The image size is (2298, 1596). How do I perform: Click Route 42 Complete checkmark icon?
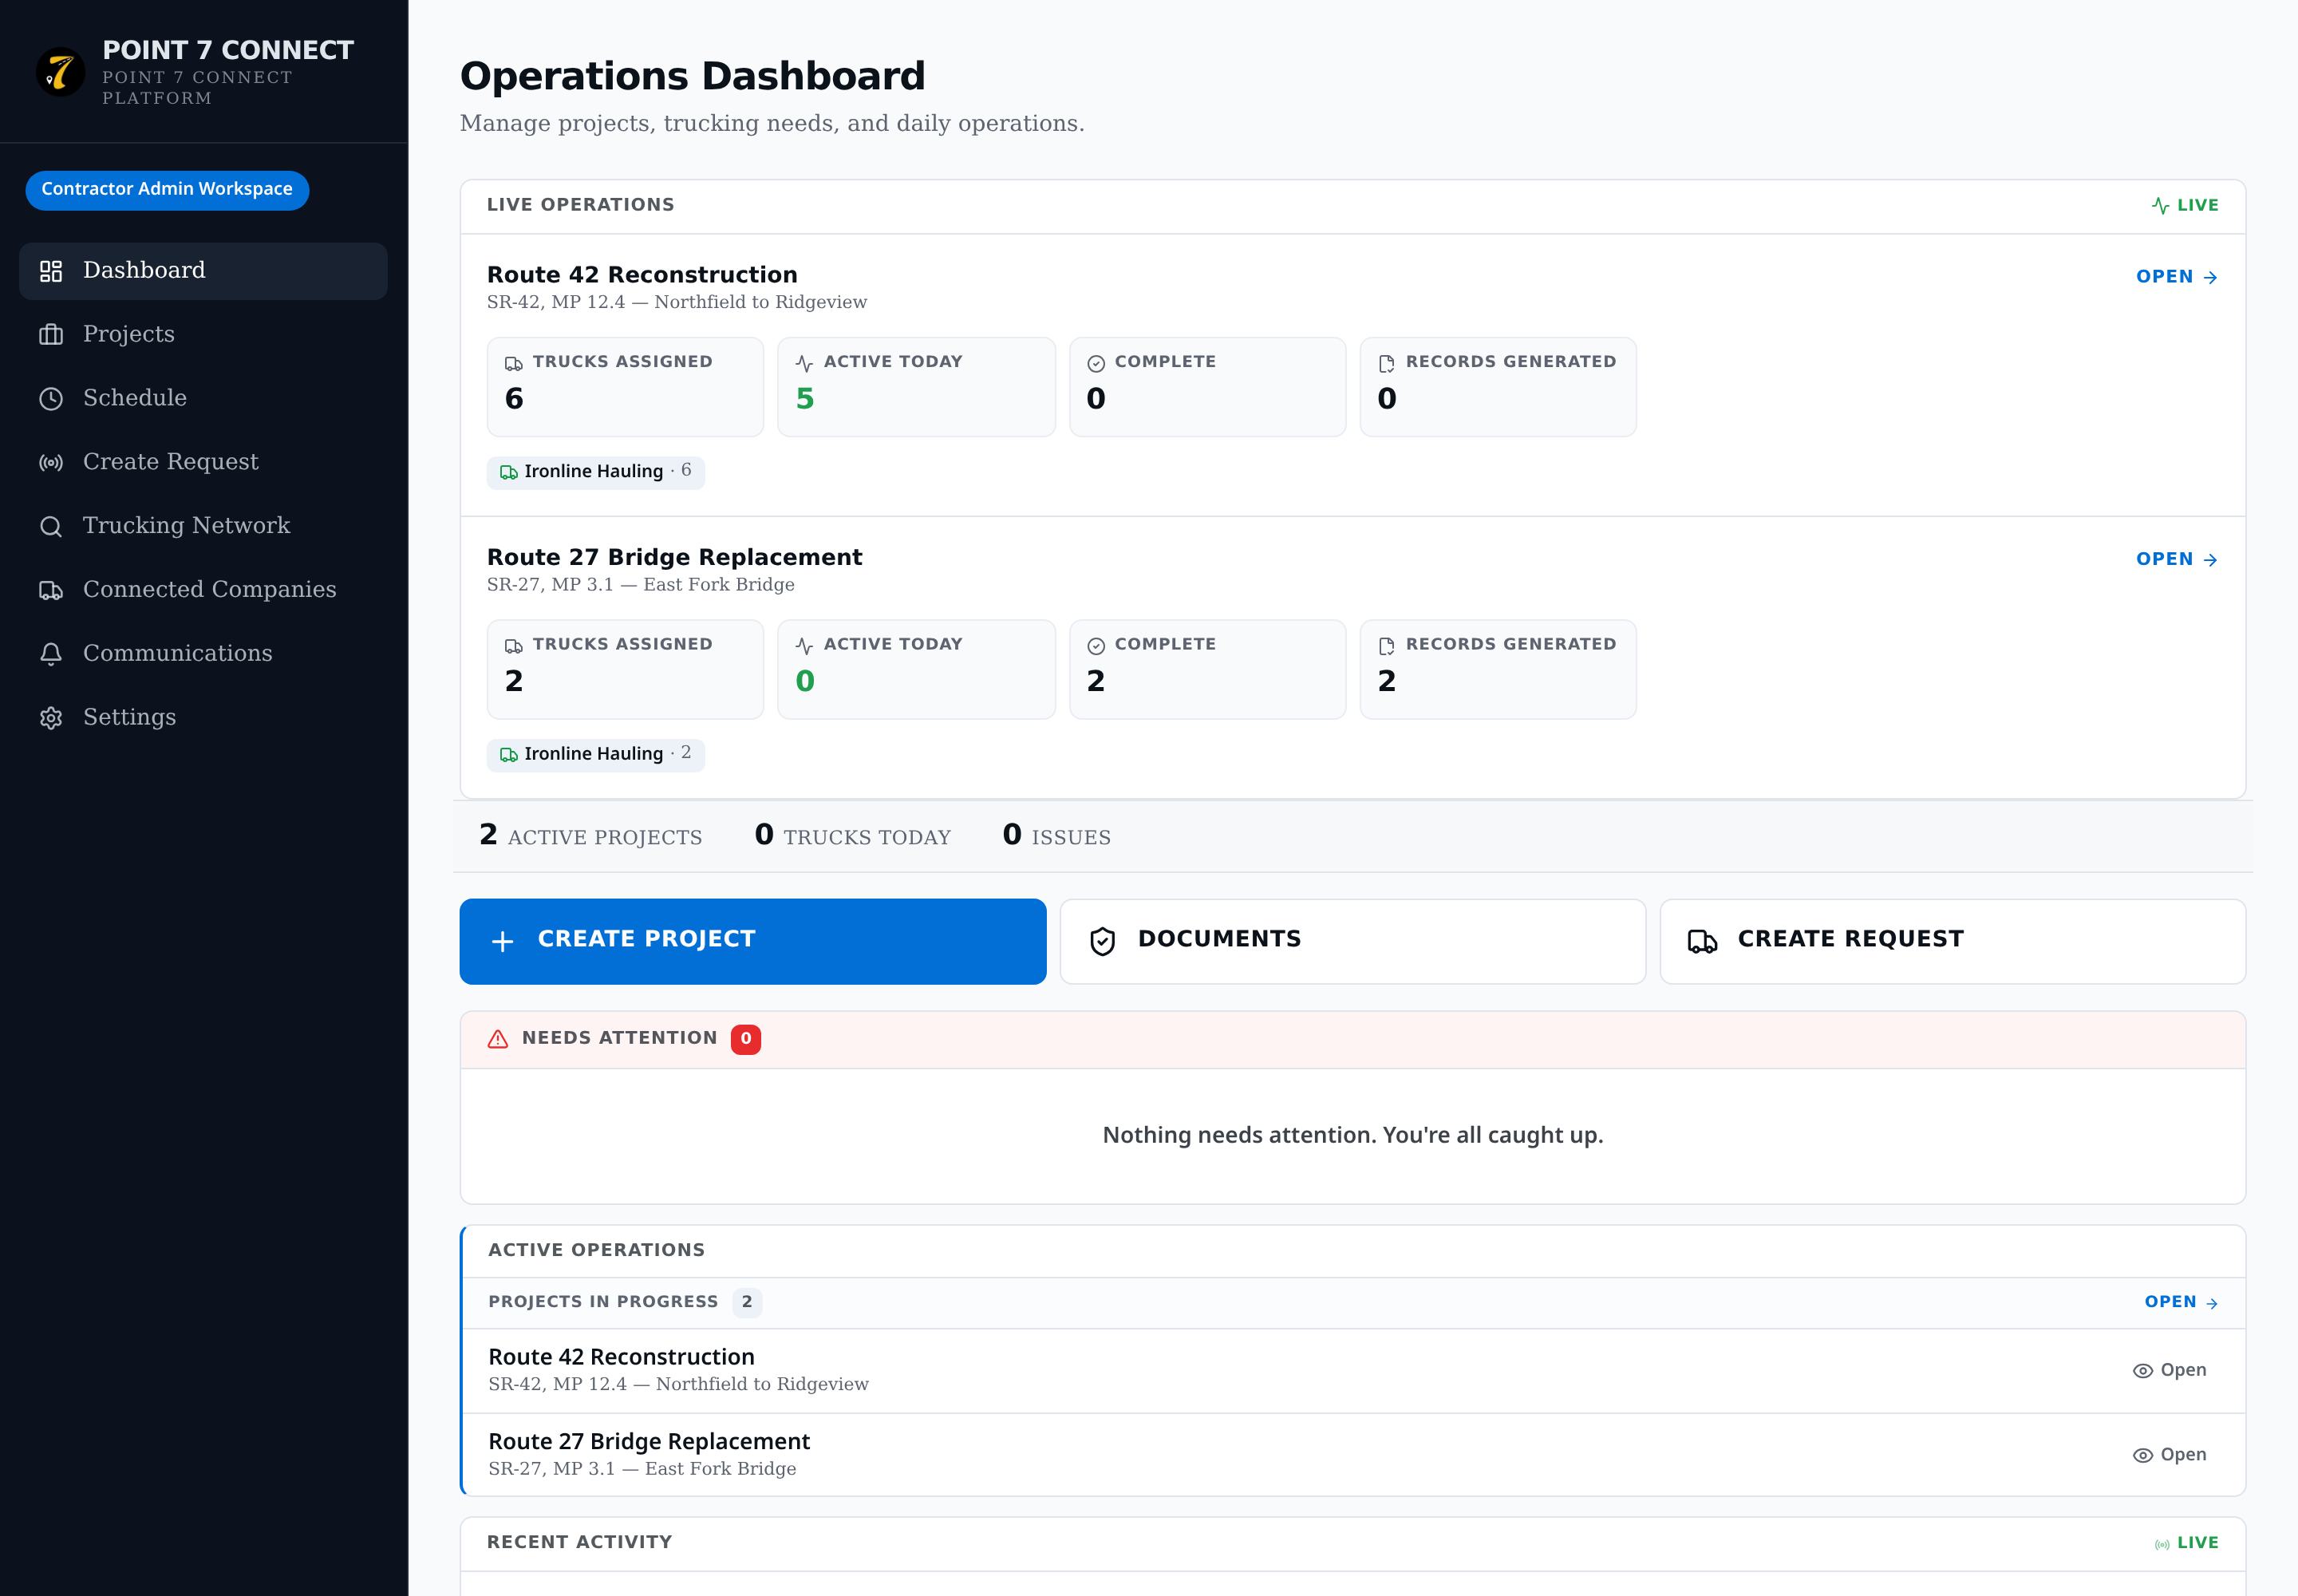point(1096,364)
